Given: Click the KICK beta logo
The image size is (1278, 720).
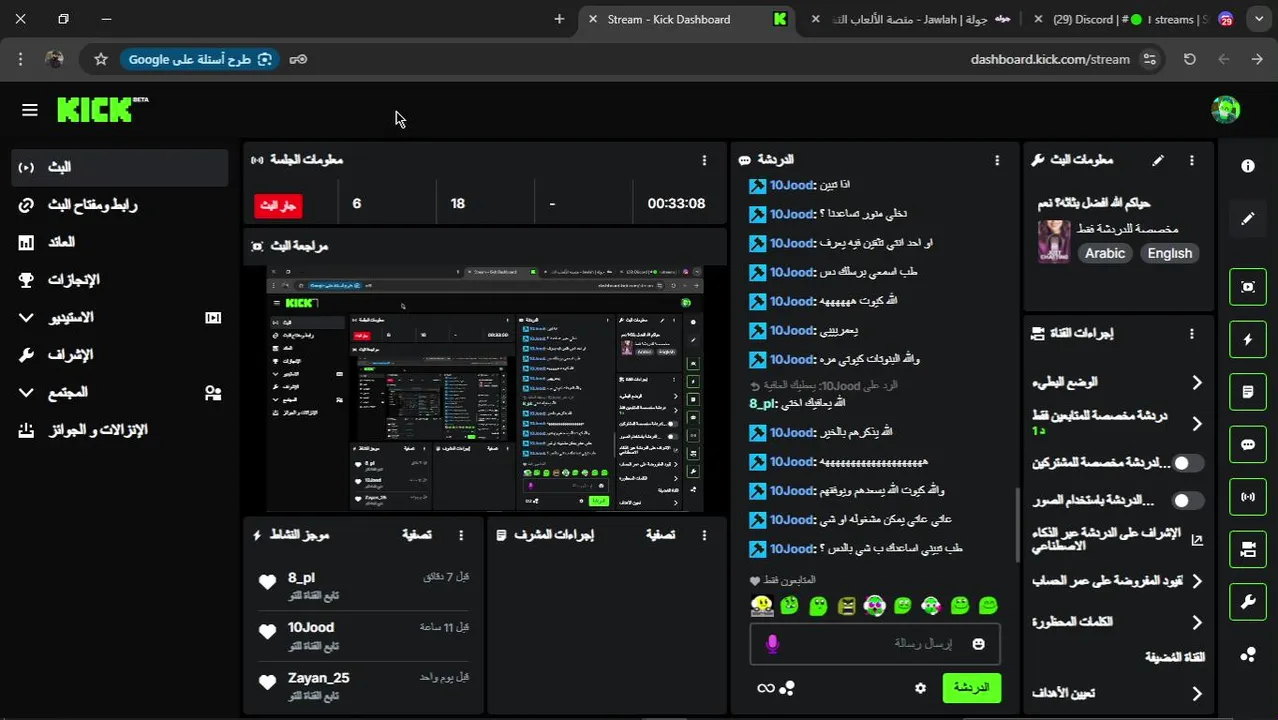Looking at the screenshot, I should (x=102, y=109).
